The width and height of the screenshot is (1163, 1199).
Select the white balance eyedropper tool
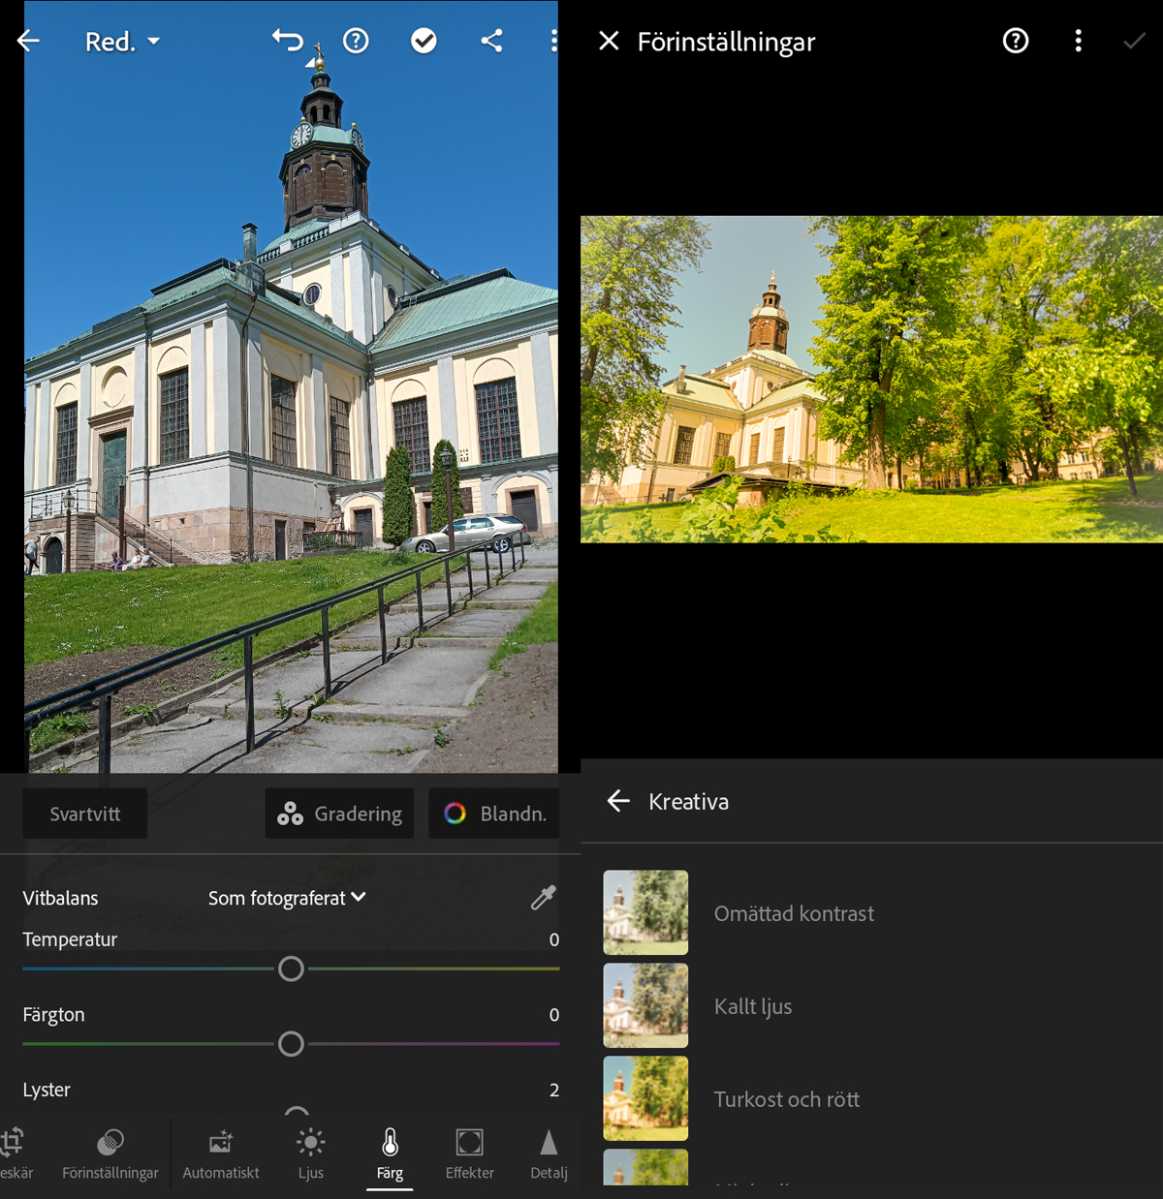[543, 898]
